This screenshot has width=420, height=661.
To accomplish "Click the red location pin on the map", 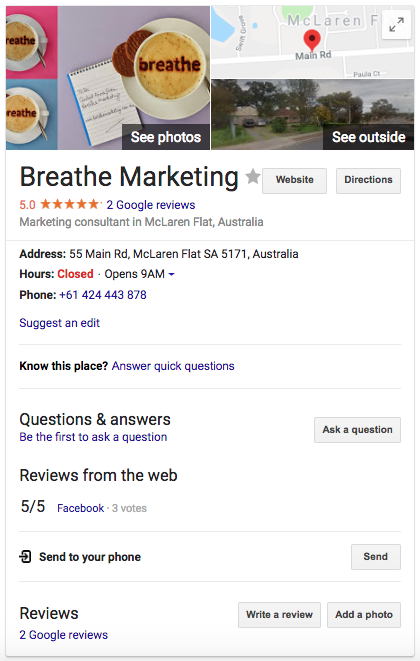I will [x=312, y=40].
